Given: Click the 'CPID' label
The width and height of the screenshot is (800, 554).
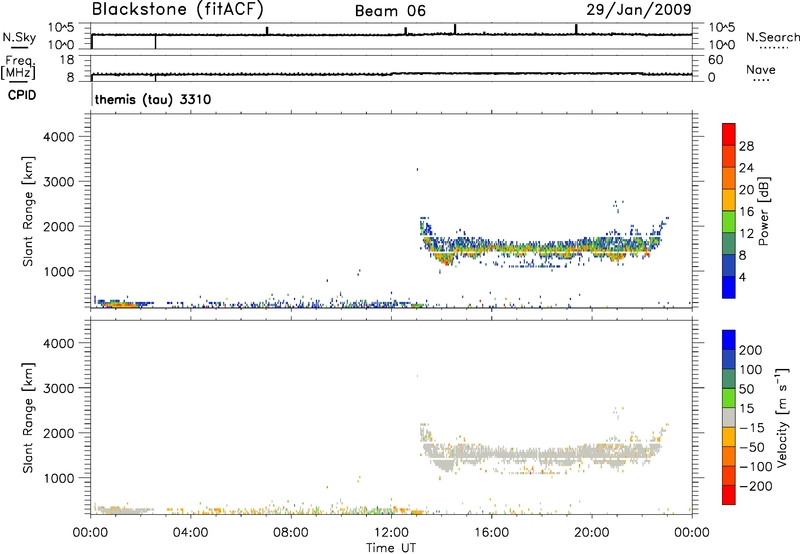Looking at the screenshot, I should 22,95.
